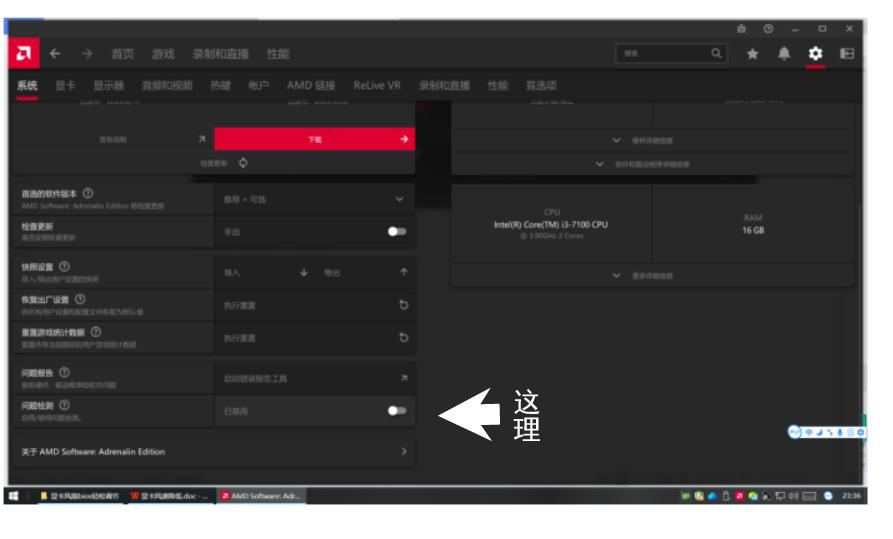The image size is (893, 539).
Task: Expand 更多详细信息 below CPU info
Action: coord(652,276)
